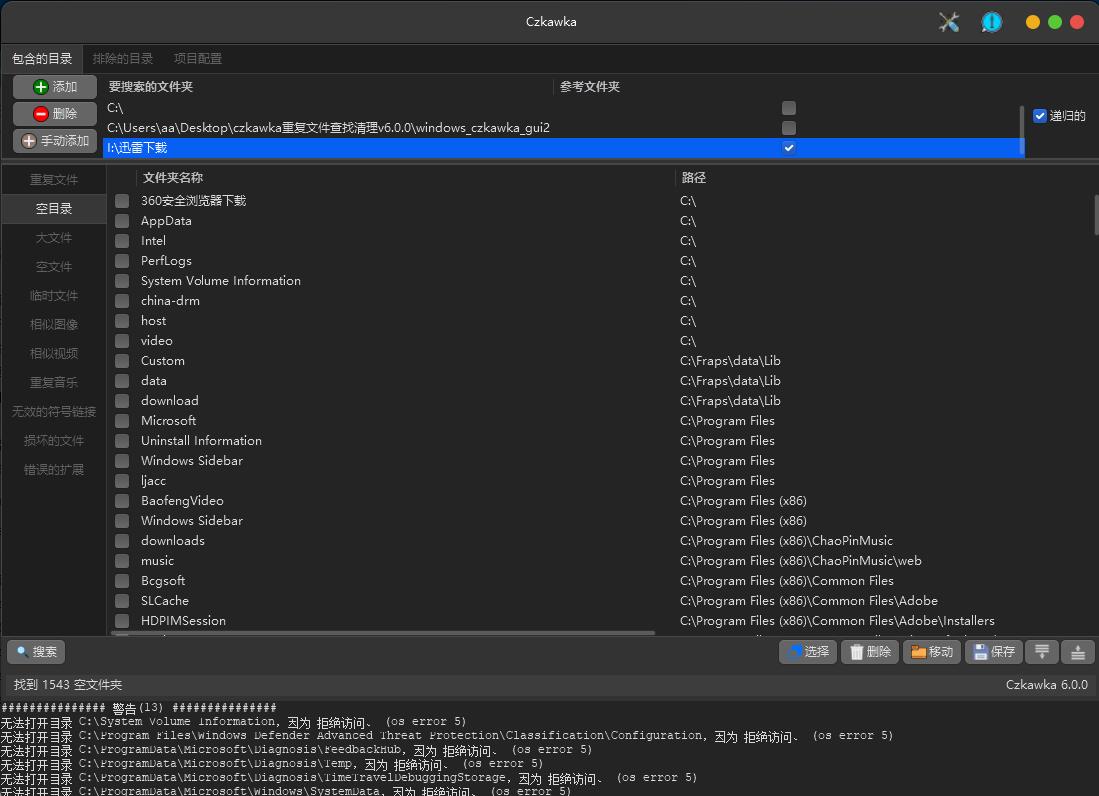This screenshot has width=1099, height=796.
Task: Open the blue info bubble icon
Action: [x=991, y=22]
